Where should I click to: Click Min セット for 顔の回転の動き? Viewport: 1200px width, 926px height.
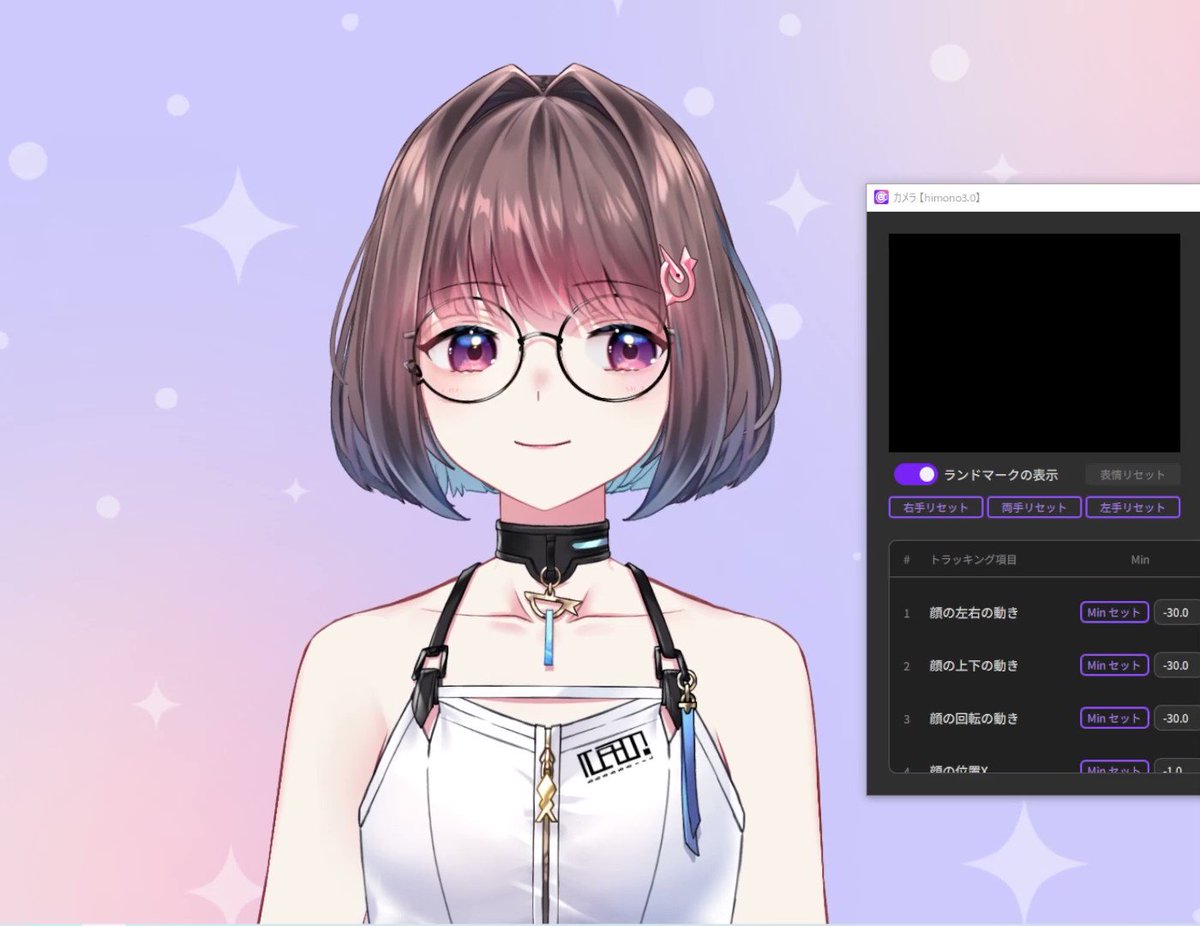click(x=1114, y=718)
